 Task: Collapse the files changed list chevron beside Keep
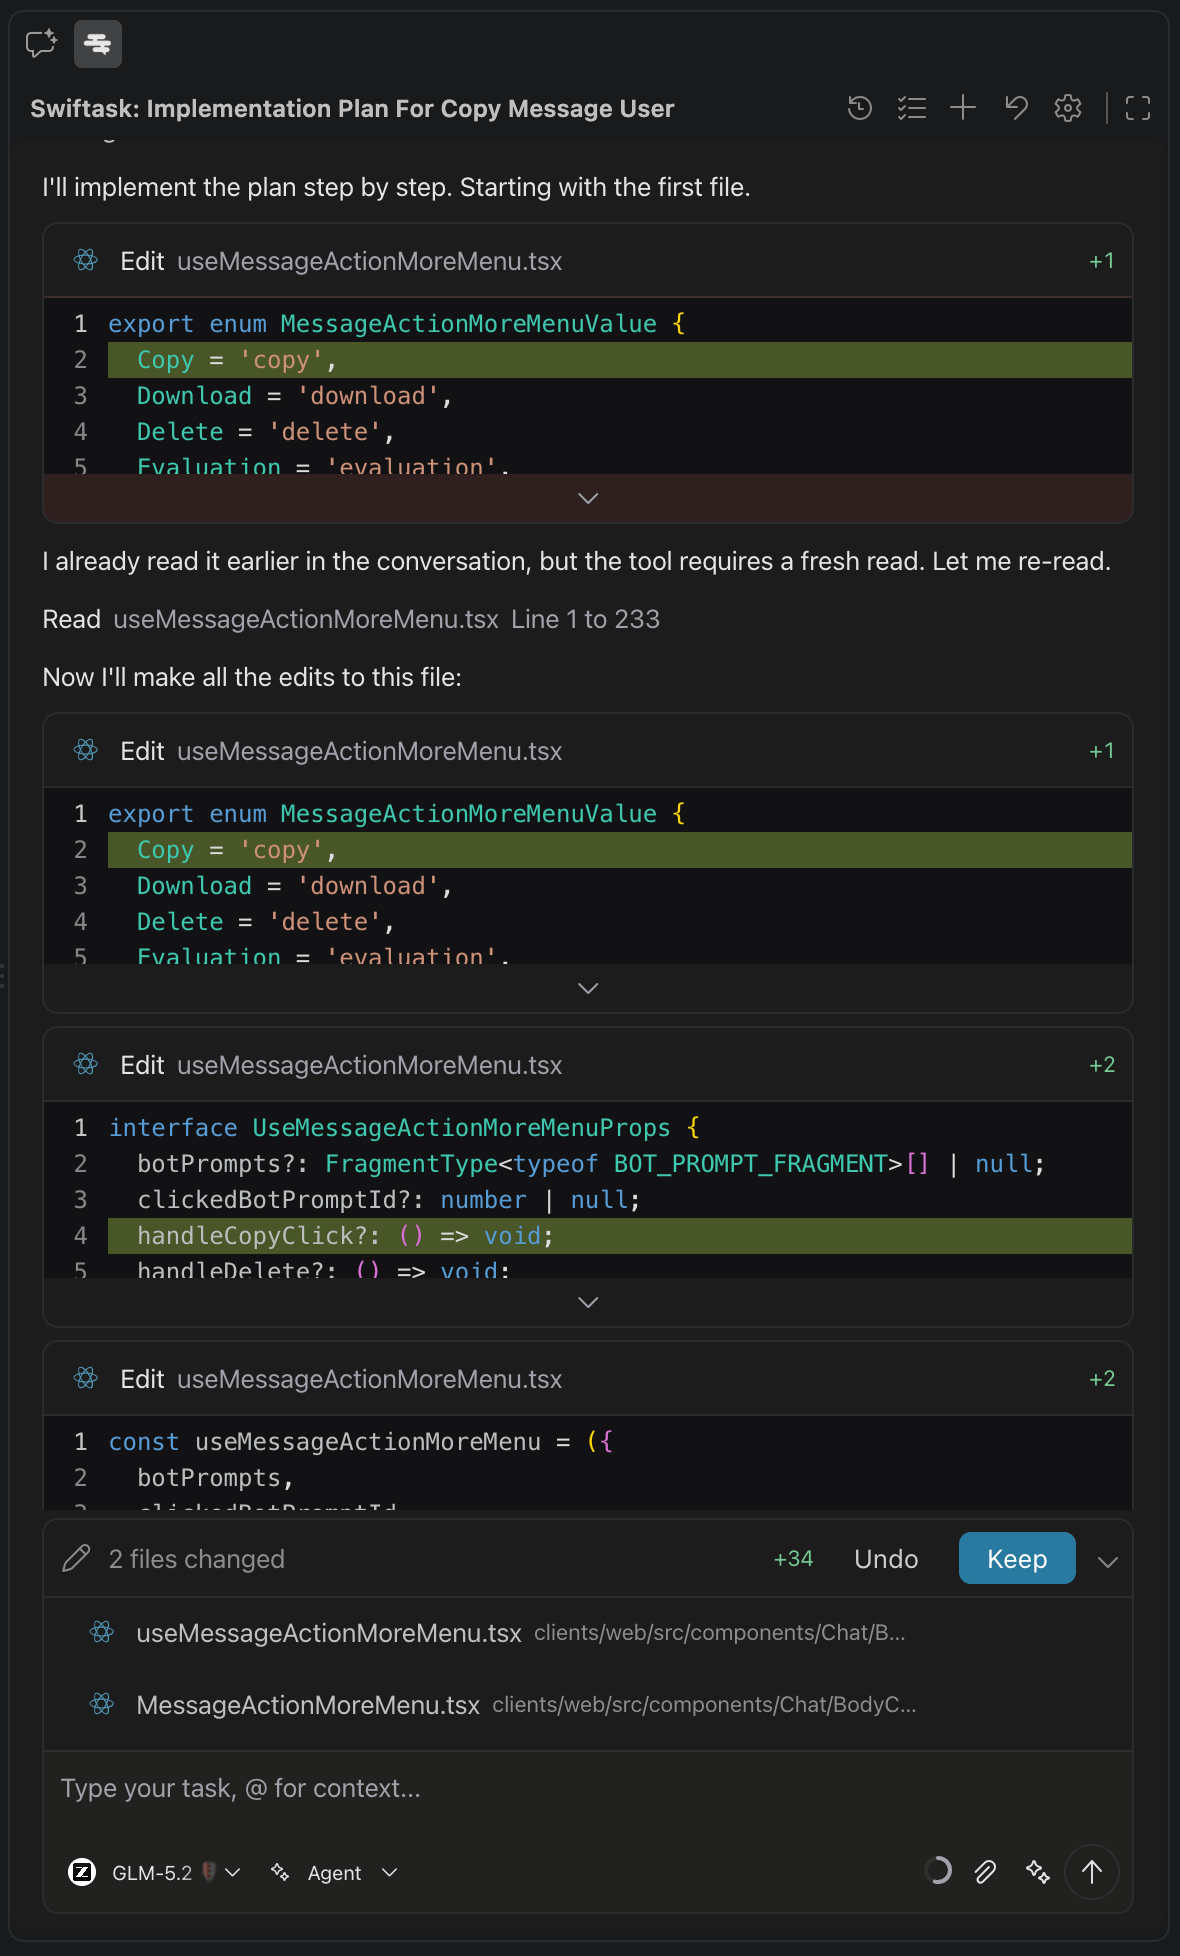coord(1107,1560)
